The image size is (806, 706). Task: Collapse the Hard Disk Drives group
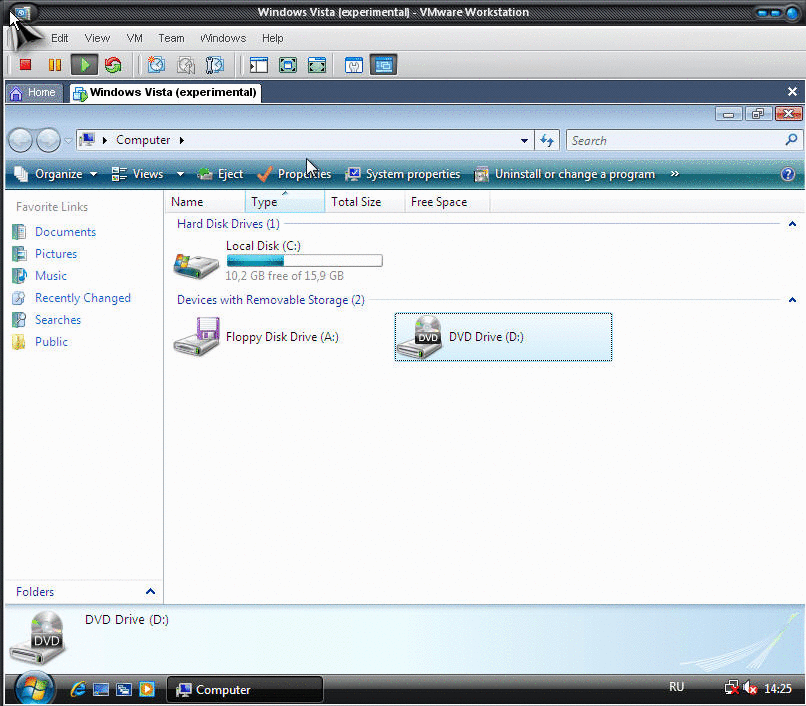[792, 224]
